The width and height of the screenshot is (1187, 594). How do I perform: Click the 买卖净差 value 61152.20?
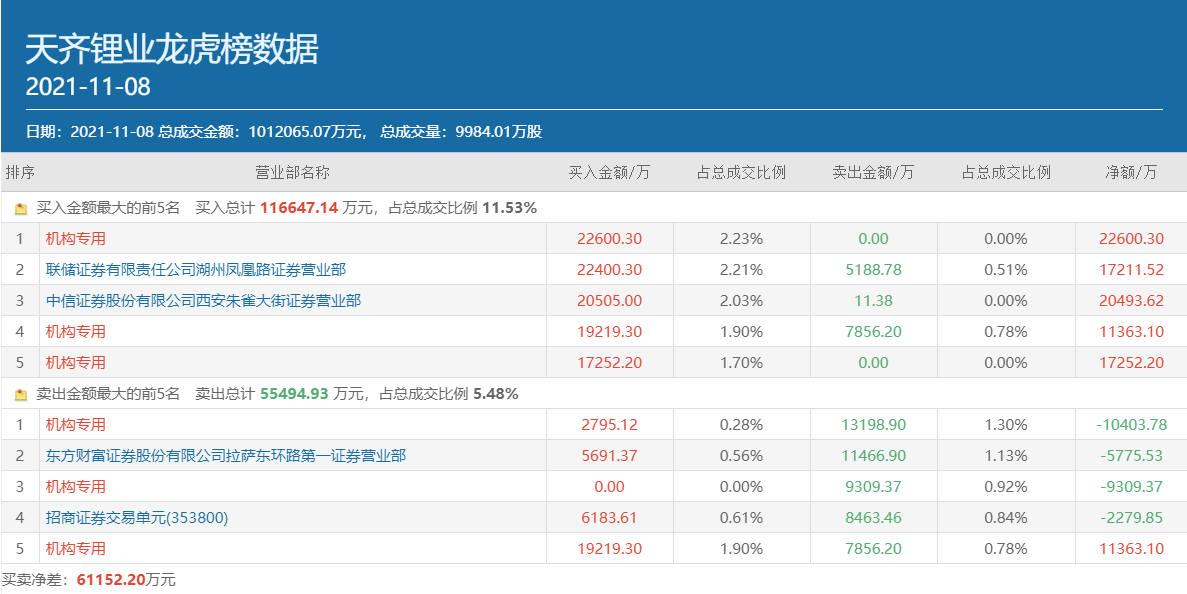(x=110, y=580)
